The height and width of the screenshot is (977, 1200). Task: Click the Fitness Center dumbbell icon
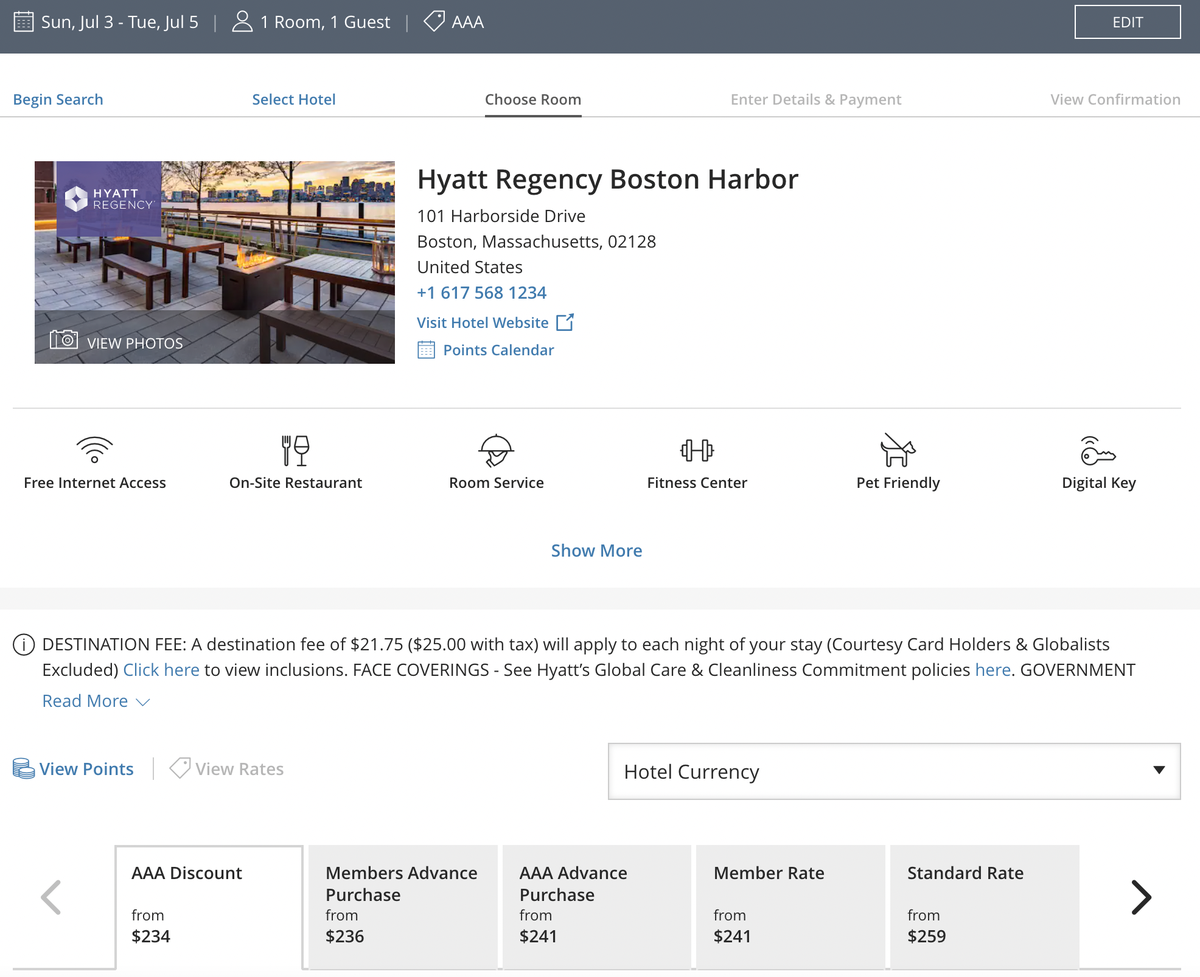coord(697,449)
